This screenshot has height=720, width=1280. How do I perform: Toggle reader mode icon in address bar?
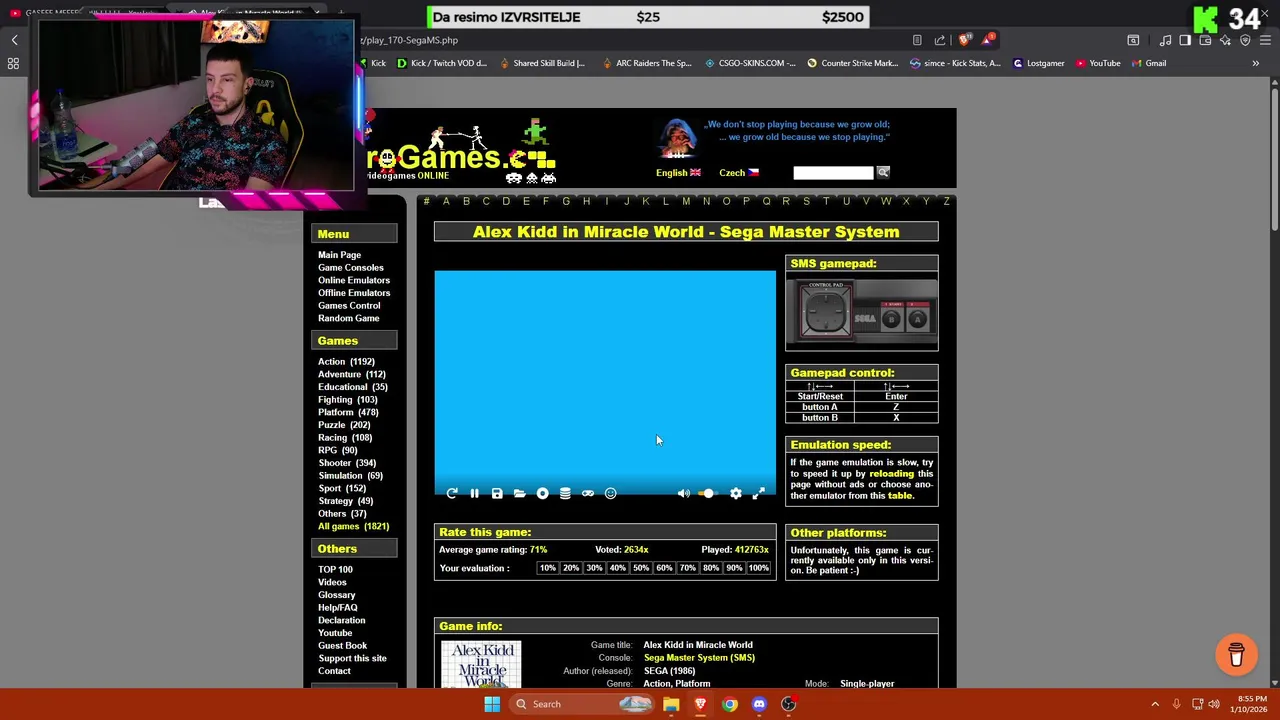pyautogui.click(x=917, y=40)
